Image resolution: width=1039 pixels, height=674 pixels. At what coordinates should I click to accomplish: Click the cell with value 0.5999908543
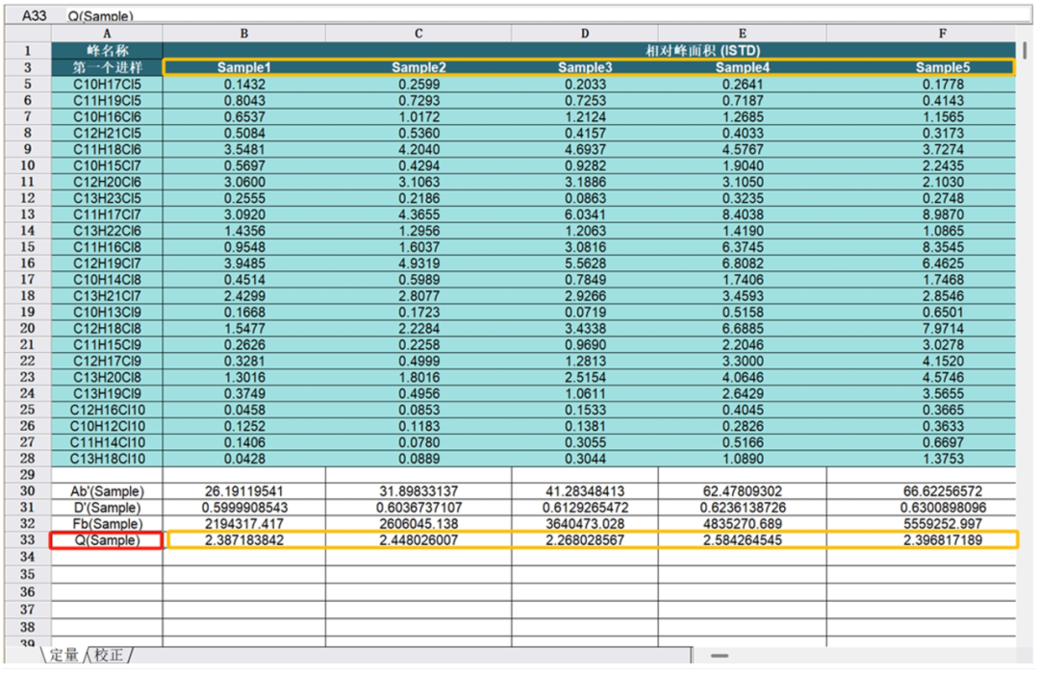pos(244,508)
